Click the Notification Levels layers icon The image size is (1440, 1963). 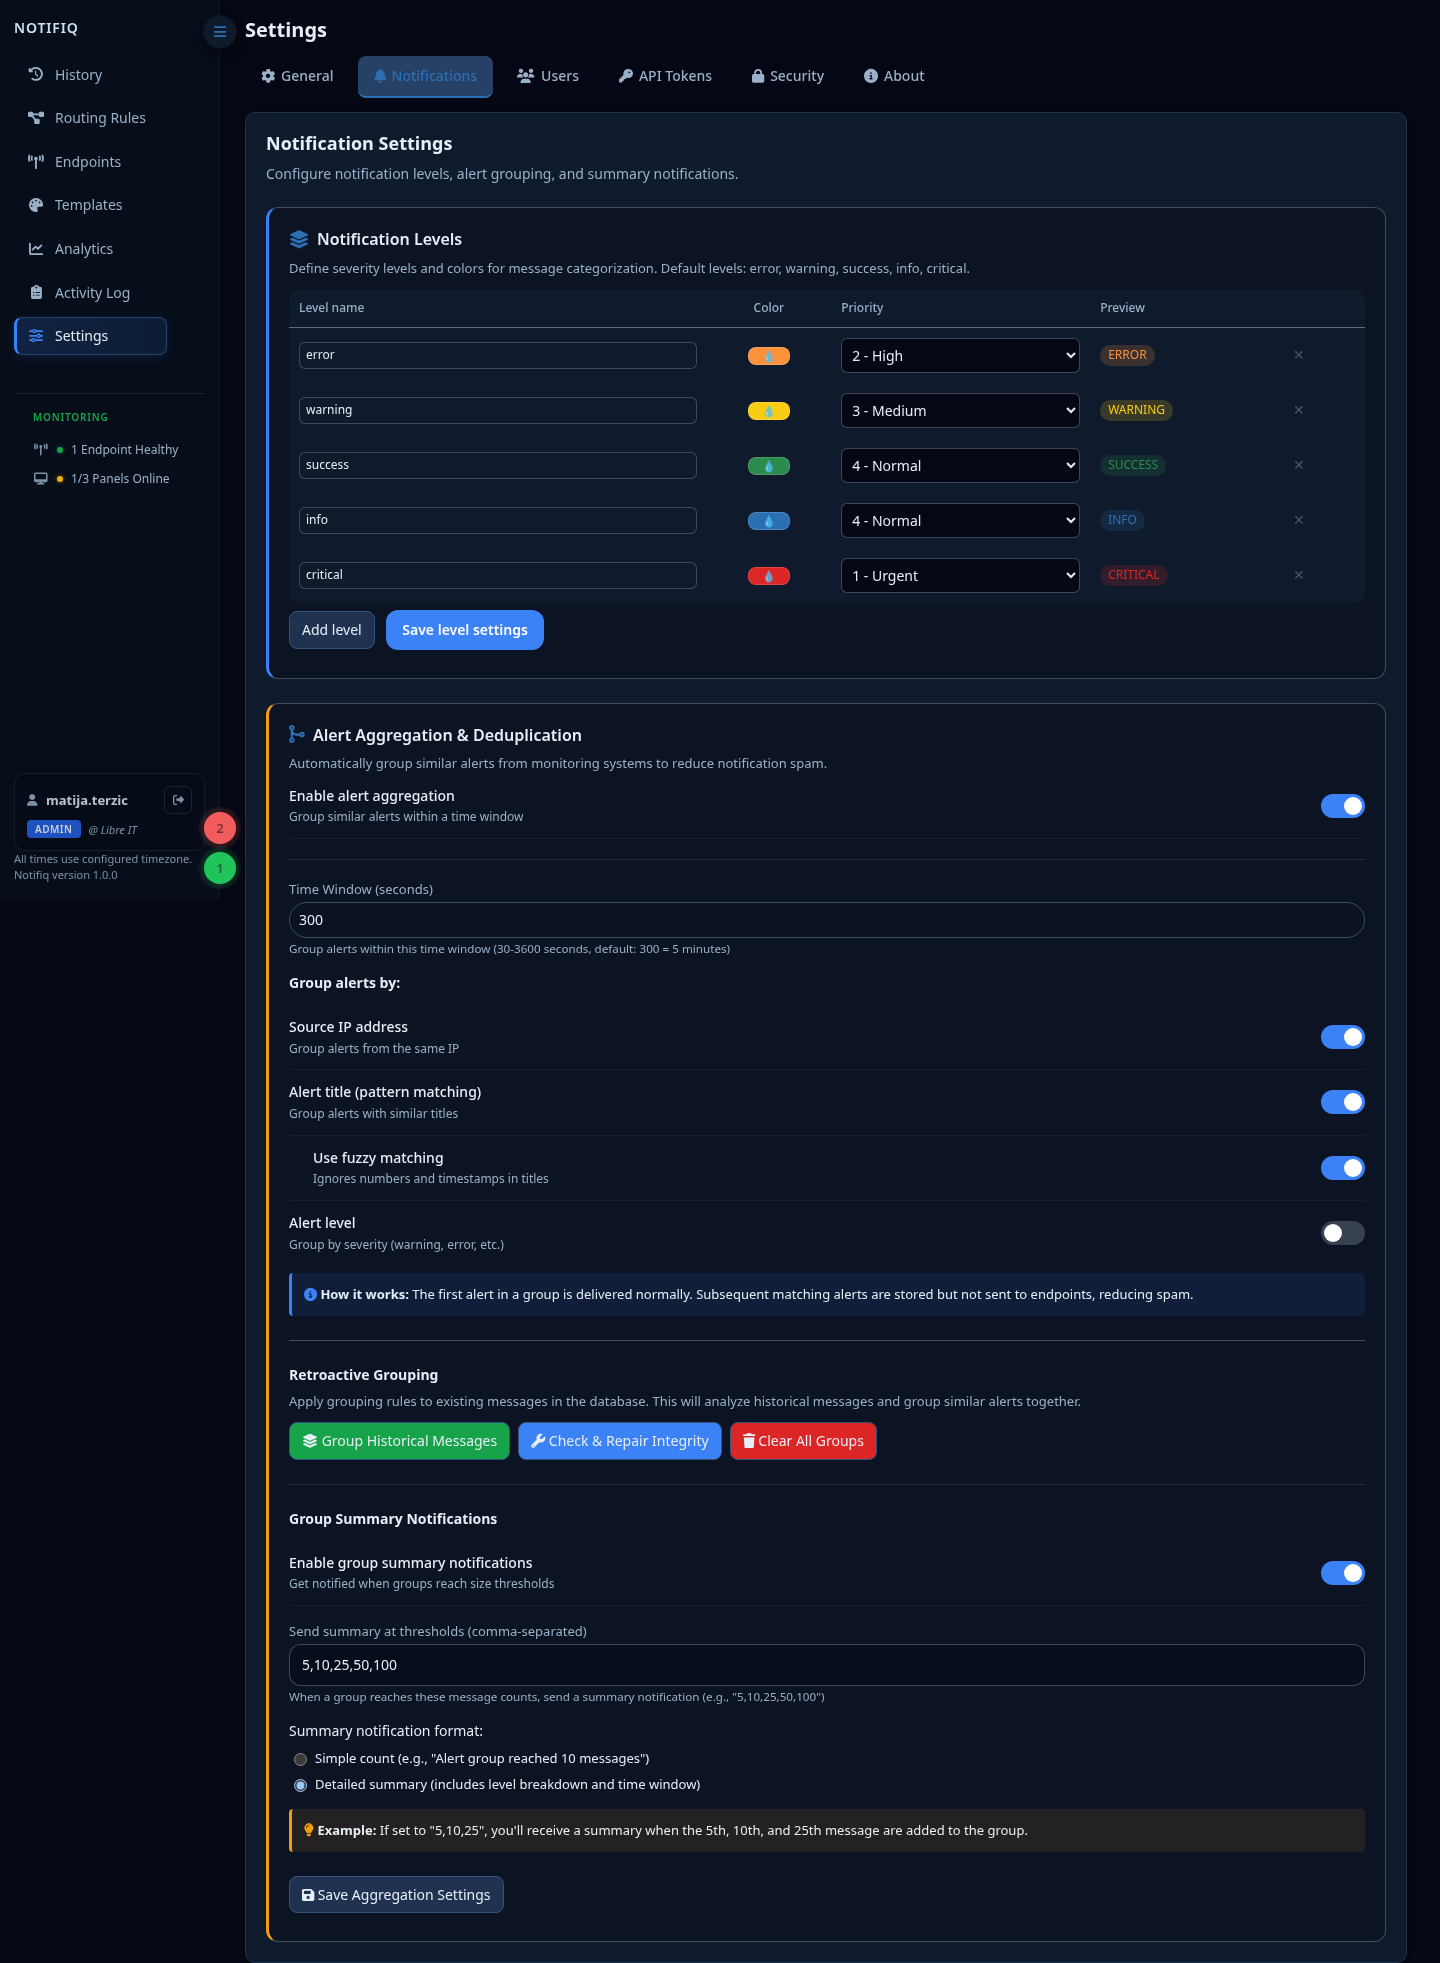[298, 239]
